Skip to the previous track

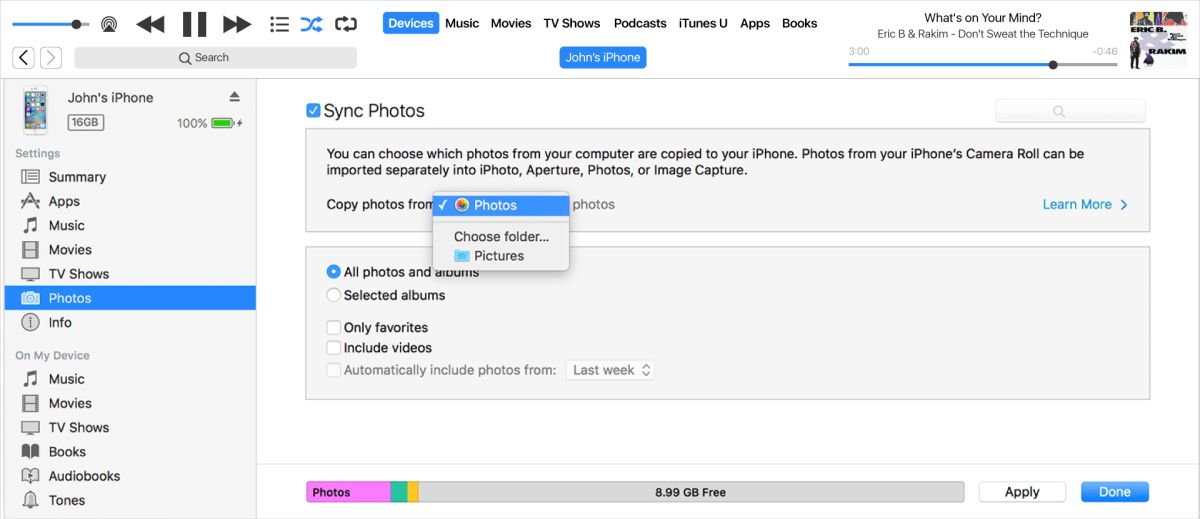[150, 24]
